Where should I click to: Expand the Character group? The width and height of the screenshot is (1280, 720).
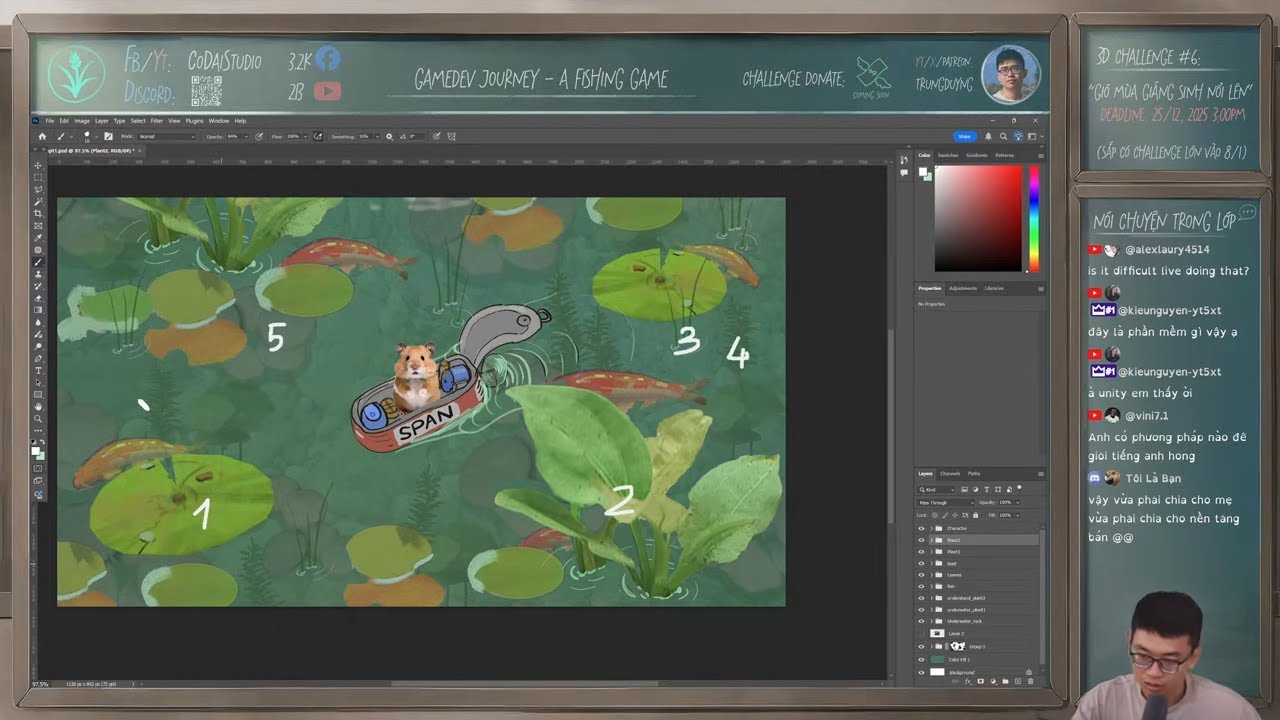(x=931, y=528)
